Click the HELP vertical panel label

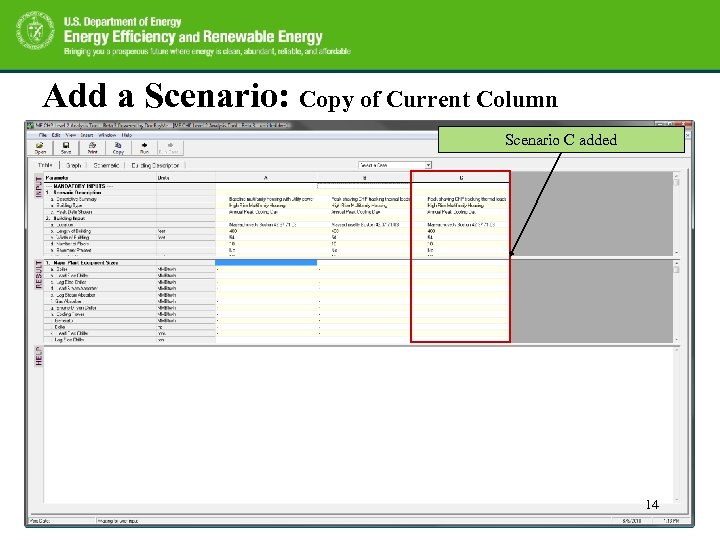point(39,356)
